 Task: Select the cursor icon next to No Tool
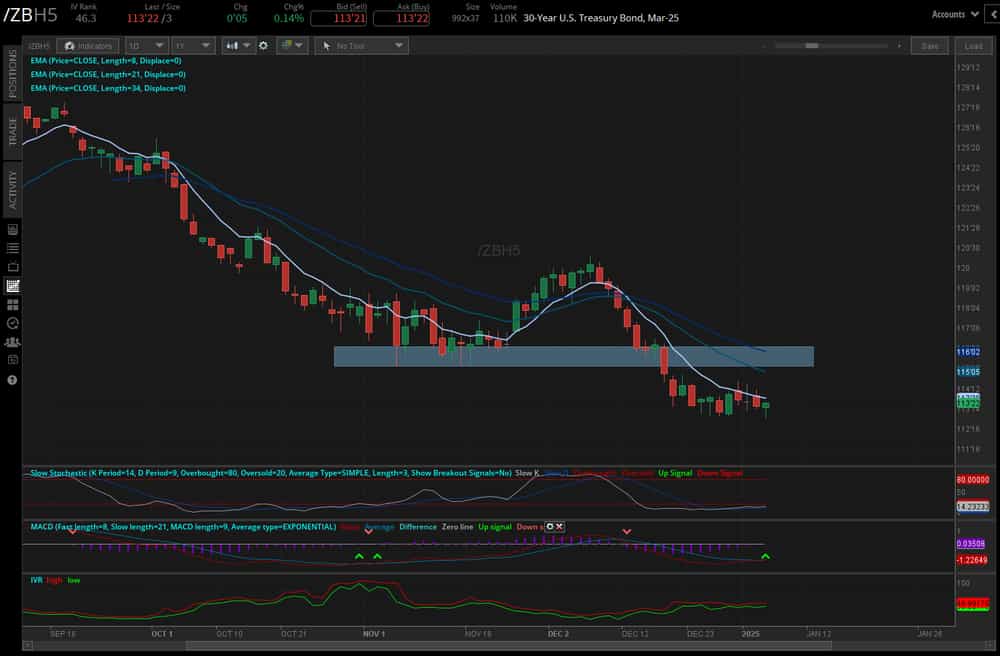[x=327, y=45]
